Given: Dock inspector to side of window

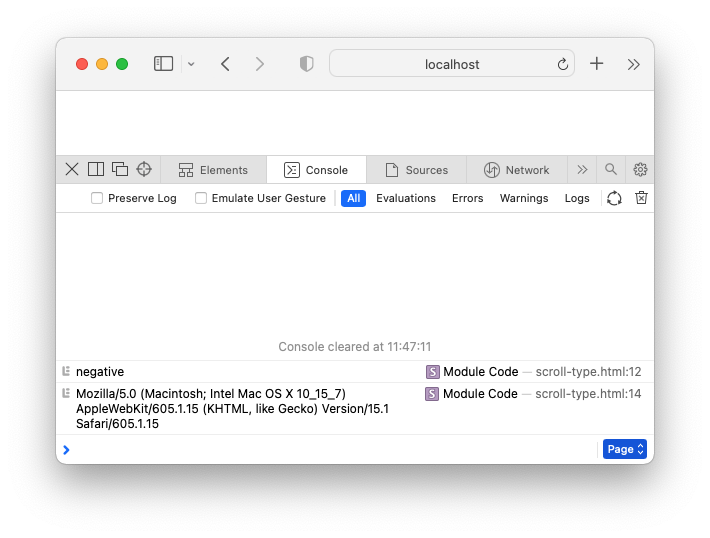Looking at the screenshot, I should click(96, 169).
